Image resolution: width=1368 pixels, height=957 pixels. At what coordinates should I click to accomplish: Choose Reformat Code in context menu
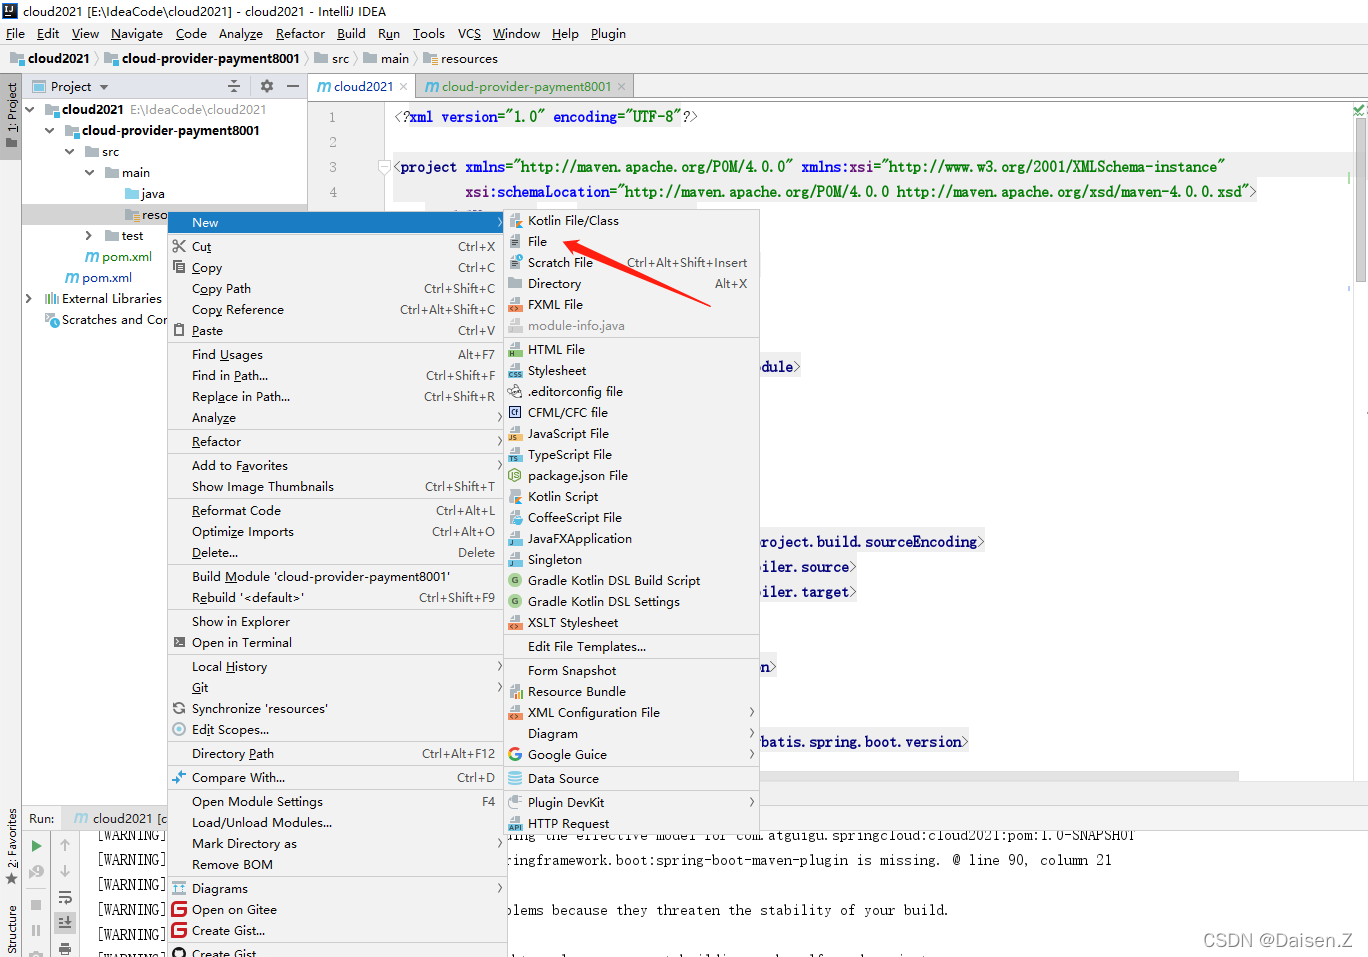pos(336,511)
